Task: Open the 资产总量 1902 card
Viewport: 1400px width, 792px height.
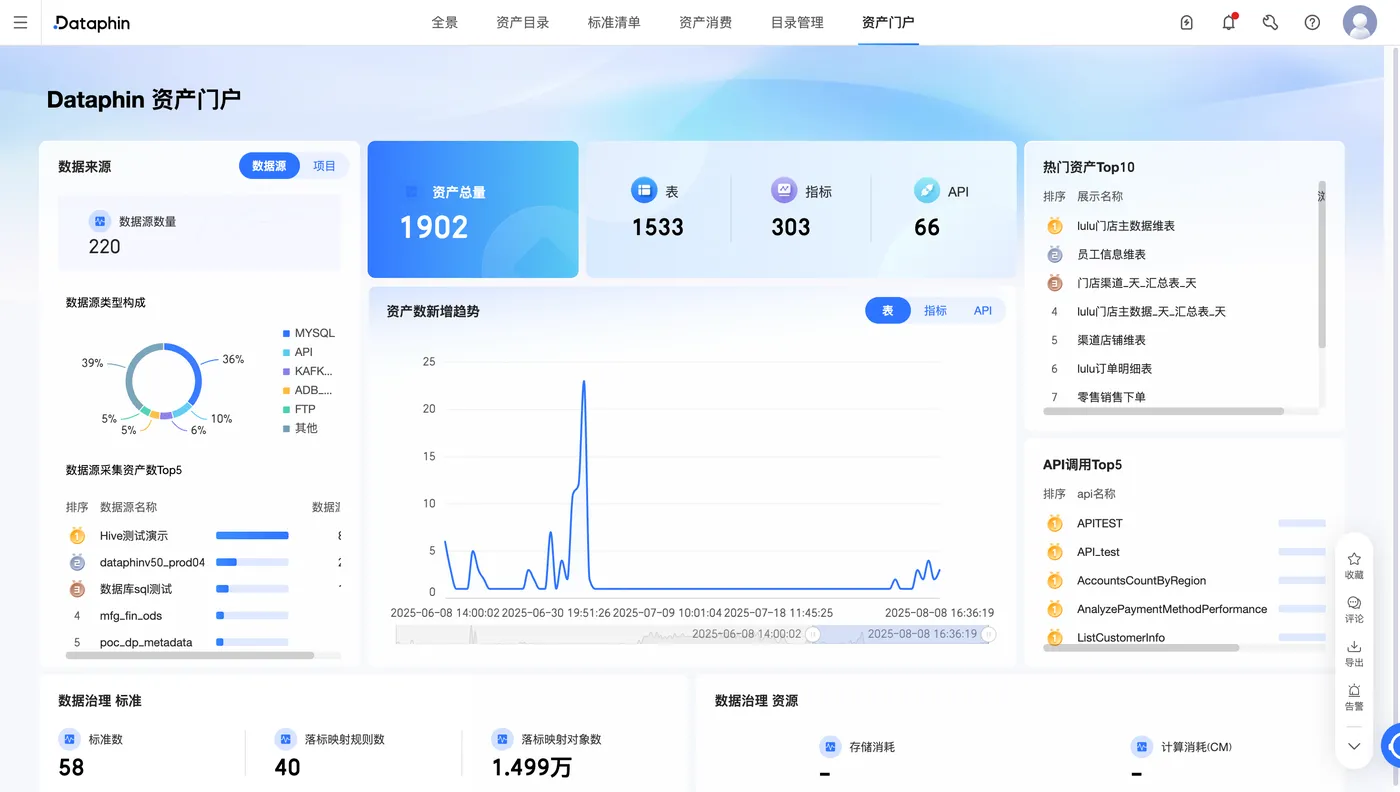Action: tap(473, 209)
